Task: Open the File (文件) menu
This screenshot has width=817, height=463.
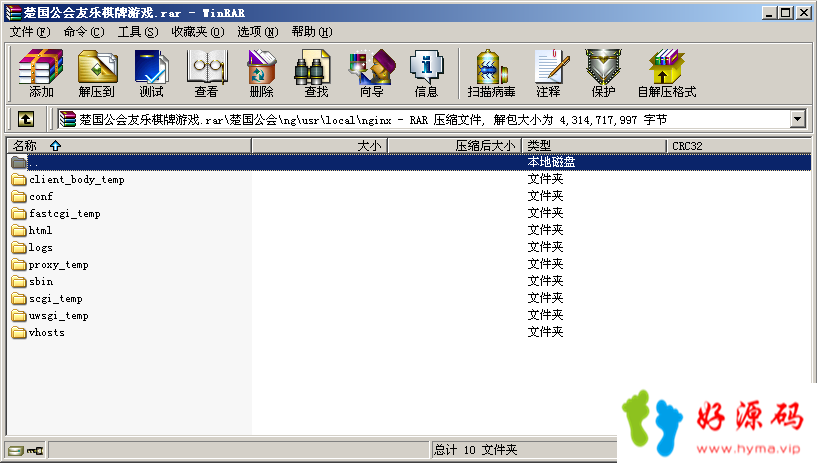Action: (30, 32)
